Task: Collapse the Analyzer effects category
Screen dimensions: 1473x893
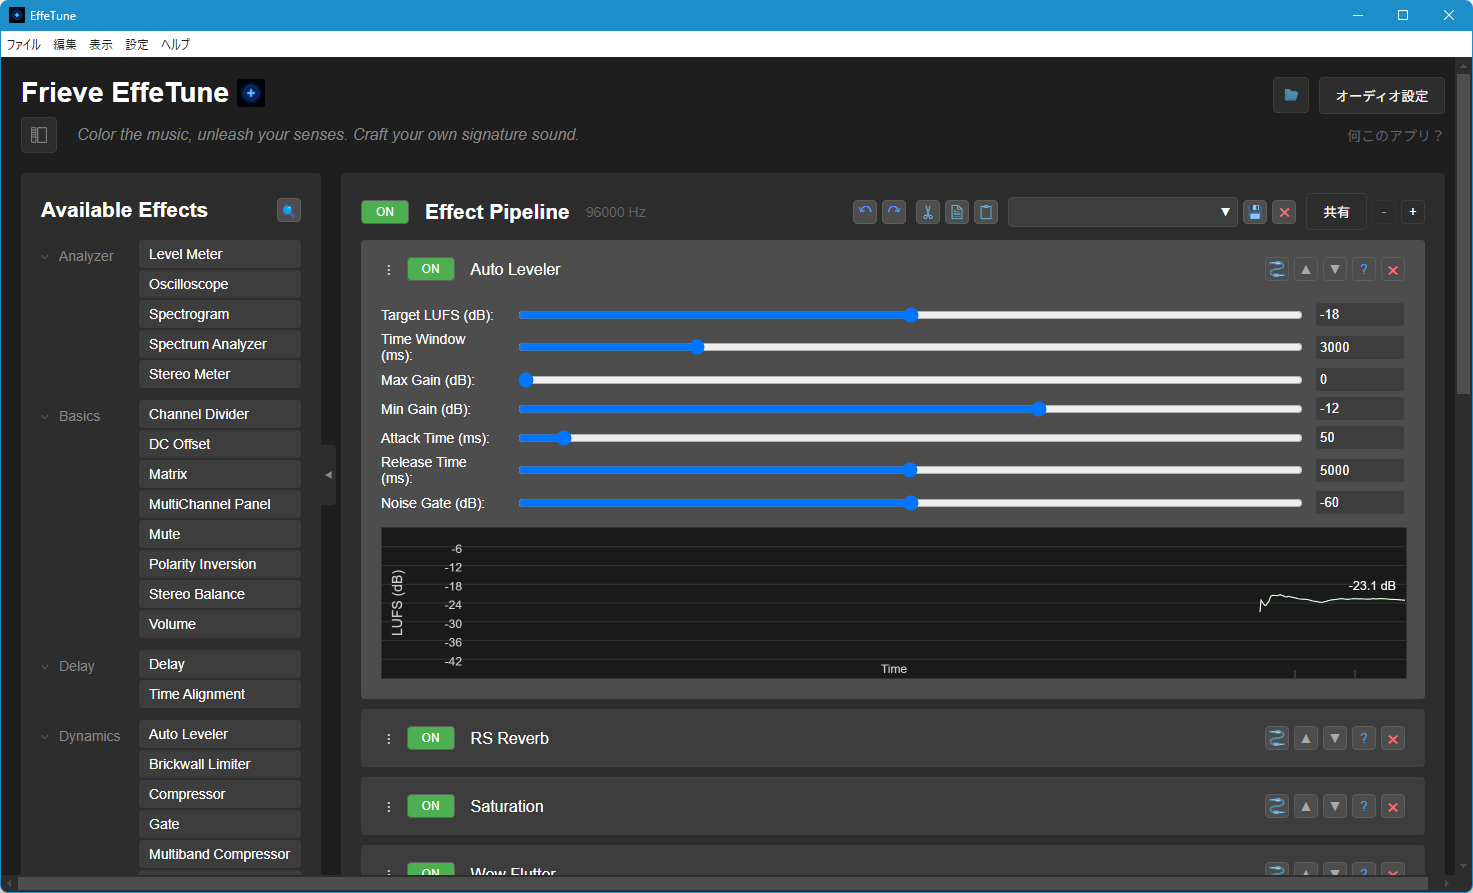Action: pos(45,257)
